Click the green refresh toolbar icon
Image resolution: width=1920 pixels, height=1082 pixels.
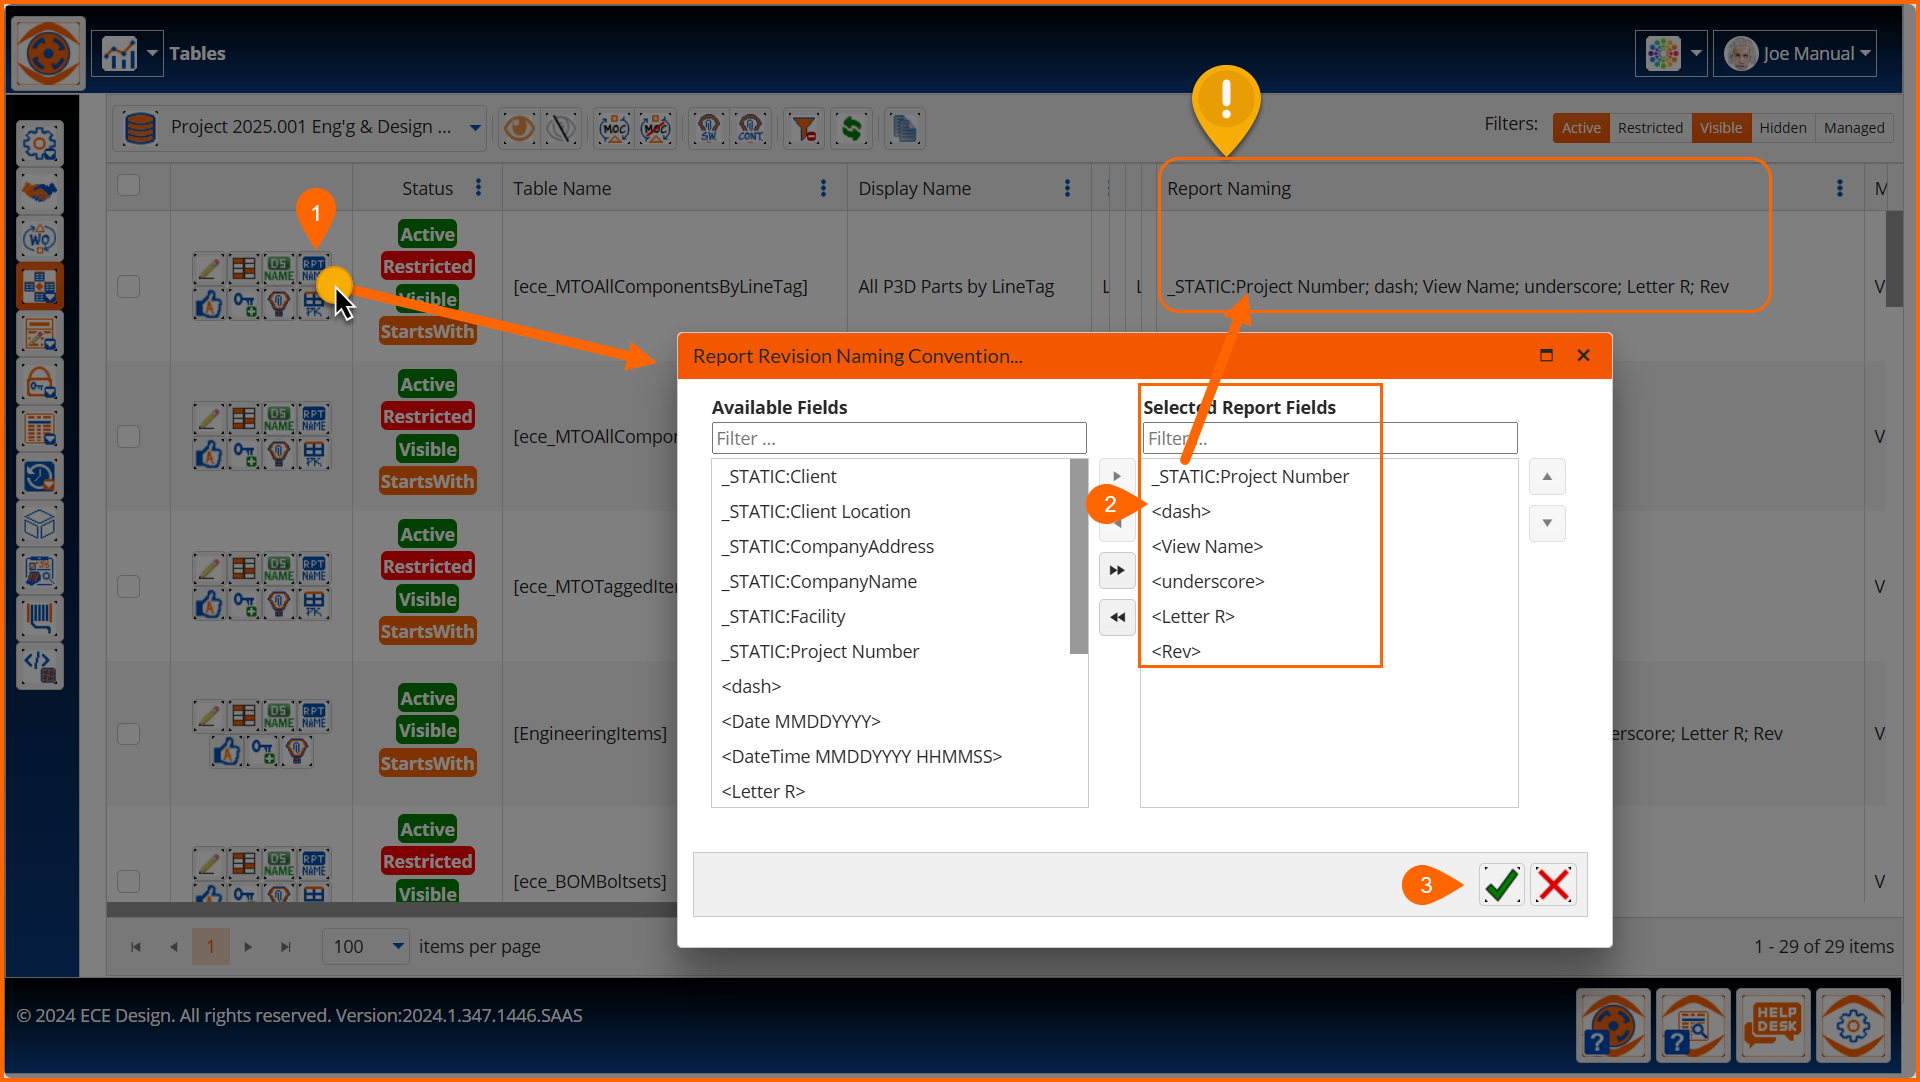point(852,128)
